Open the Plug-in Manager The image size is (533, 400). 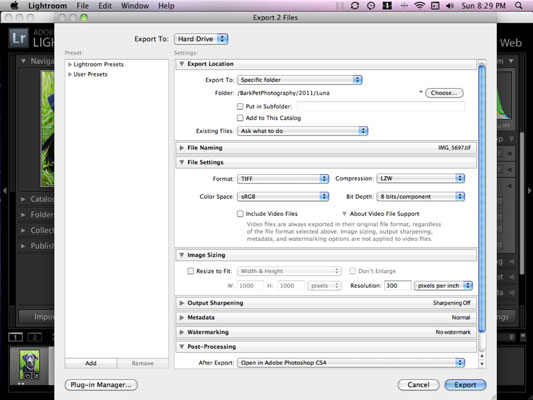(101, 385)
